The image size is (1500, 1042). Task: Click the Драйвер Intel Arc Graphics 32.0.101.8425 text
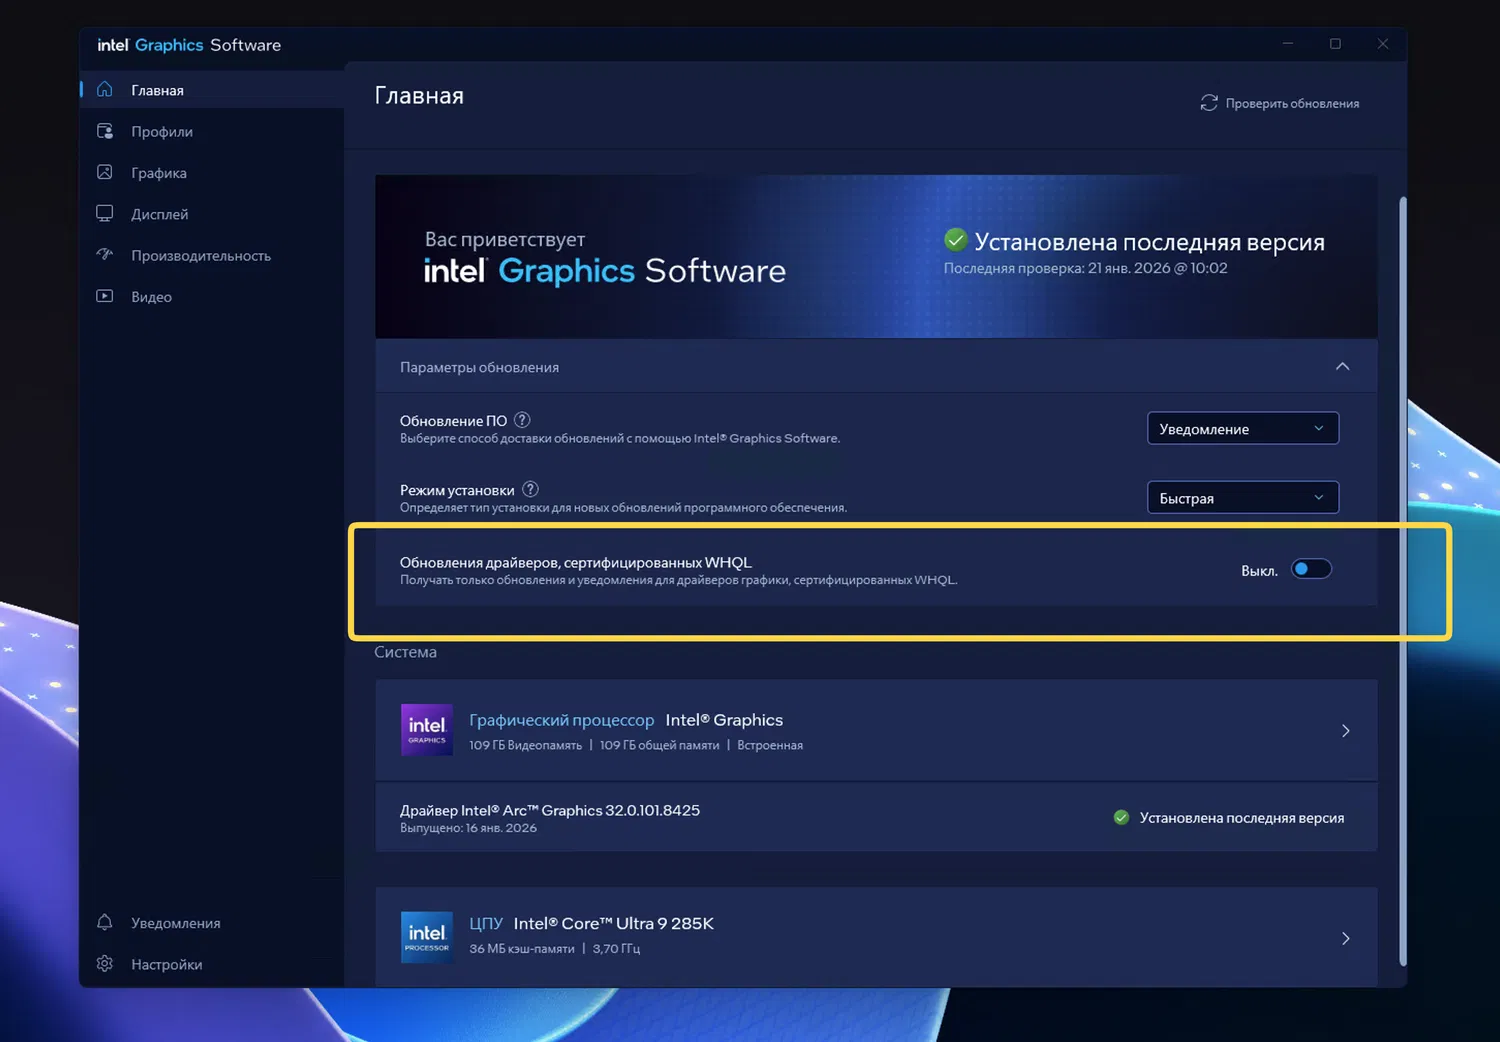tap(550, 810)
